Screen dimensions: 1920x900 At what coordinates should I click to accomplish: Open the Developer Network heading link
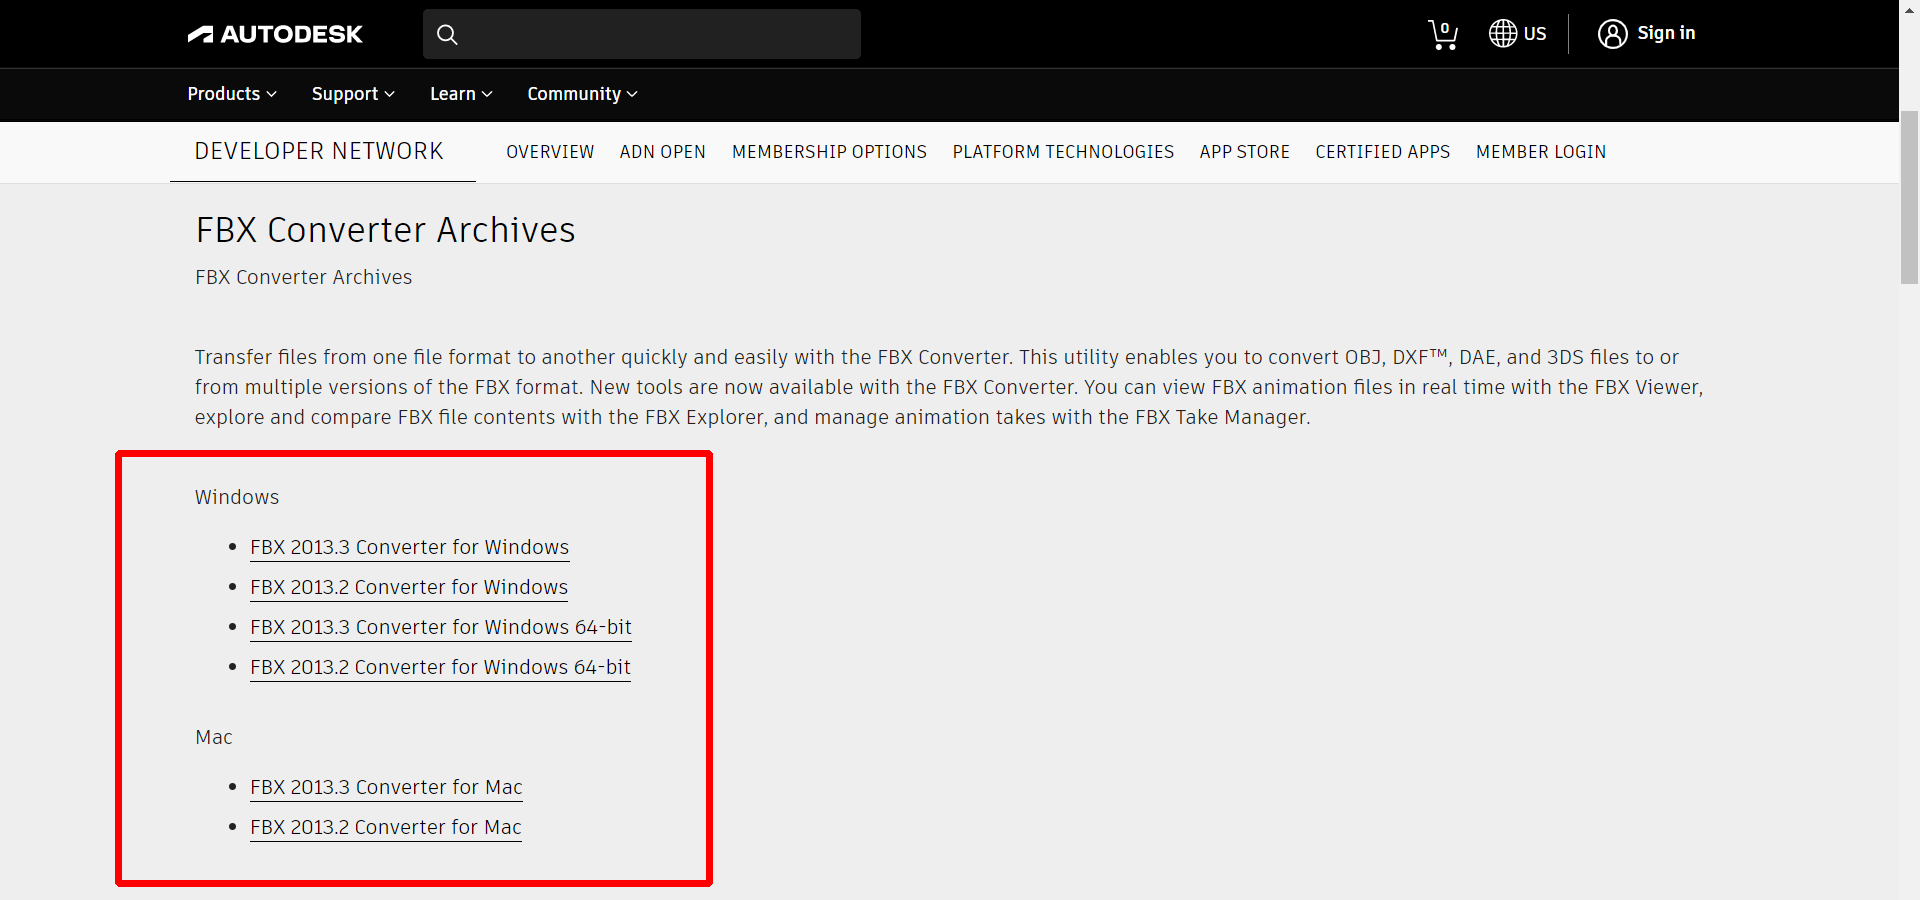pos(319,151)
